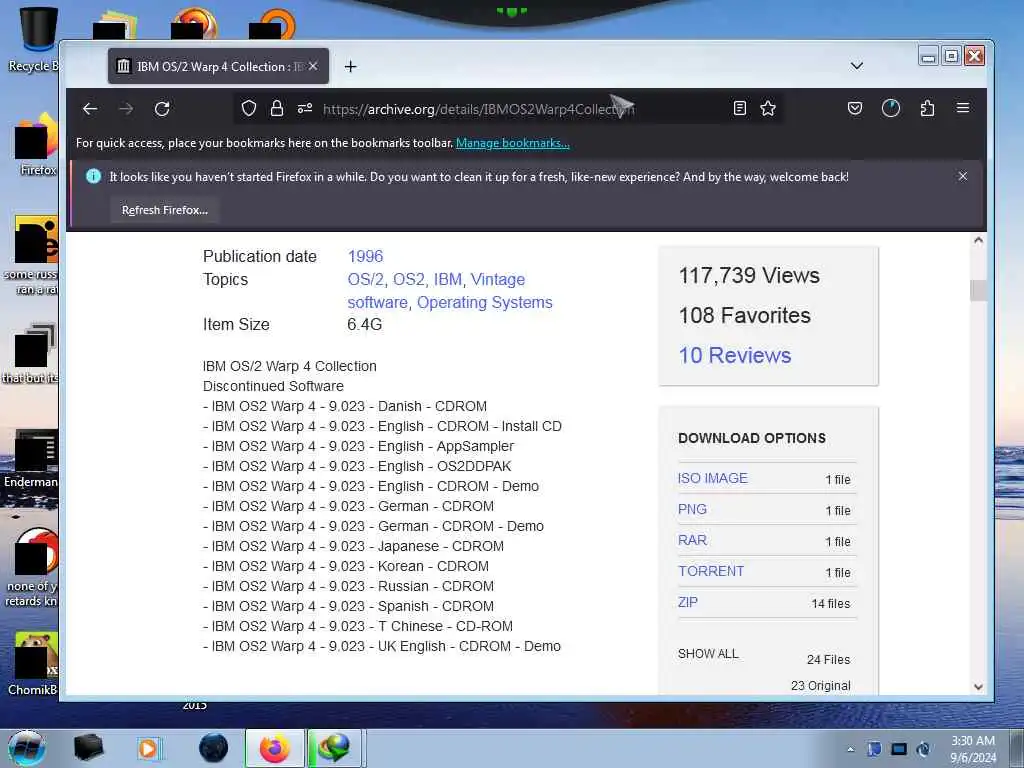Open the Pocket save icon

click(x=855, y=108)
